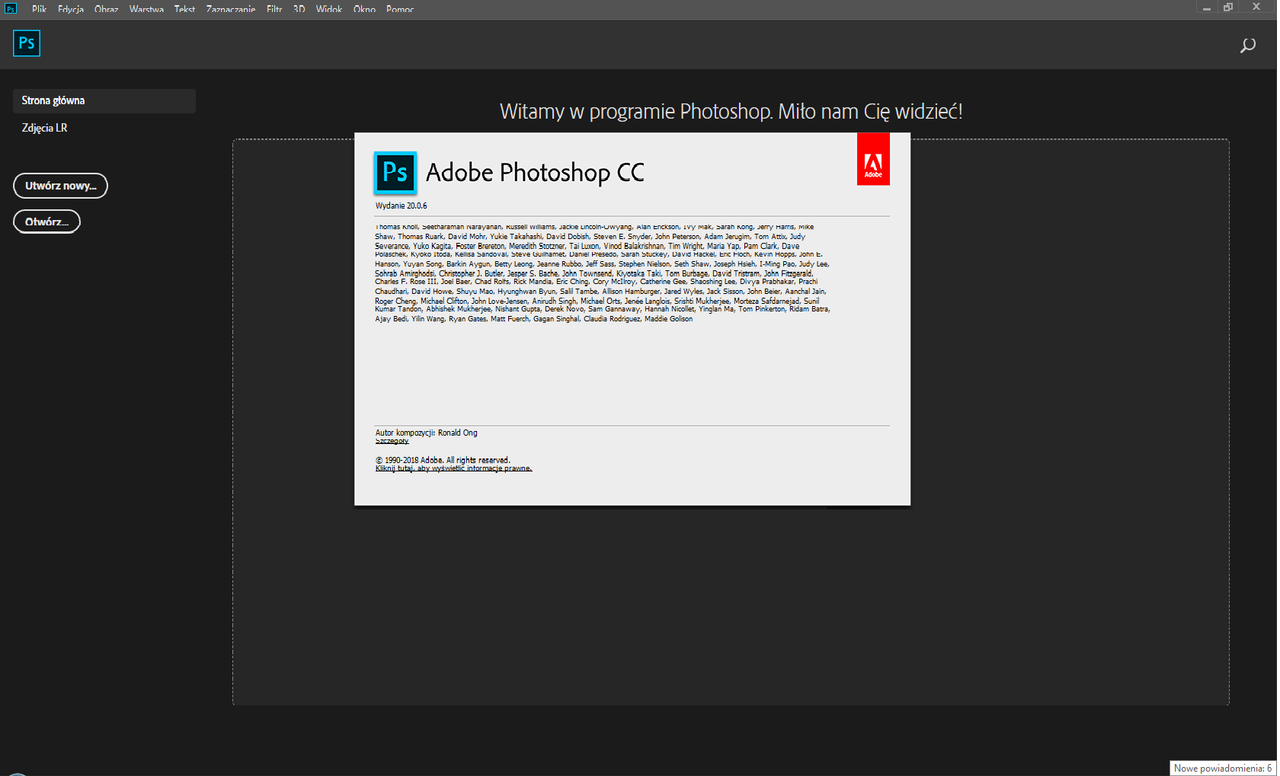The height and width of the screenshot is (776, 1280).
Task: Select the Strona główna sidebar tab
Action: [104, 101]
